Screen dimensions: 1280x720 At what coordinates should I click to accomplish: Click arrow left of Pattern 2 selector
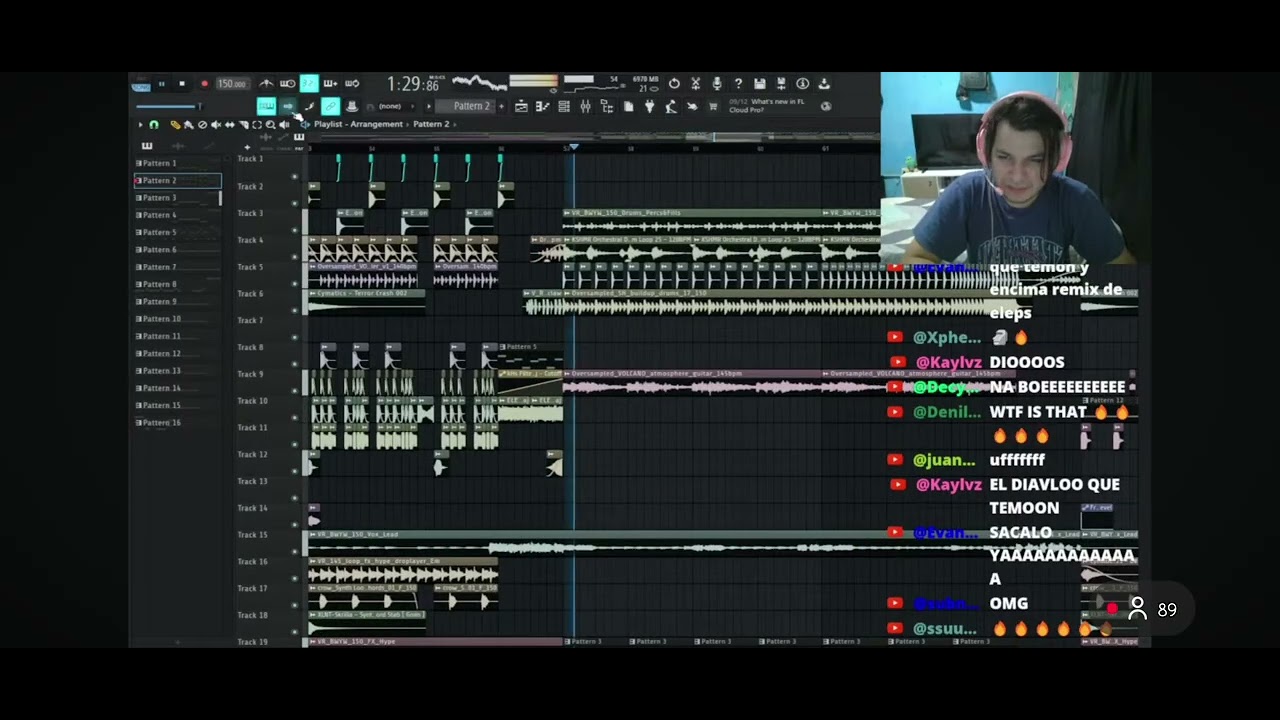[x=429, y=106]
